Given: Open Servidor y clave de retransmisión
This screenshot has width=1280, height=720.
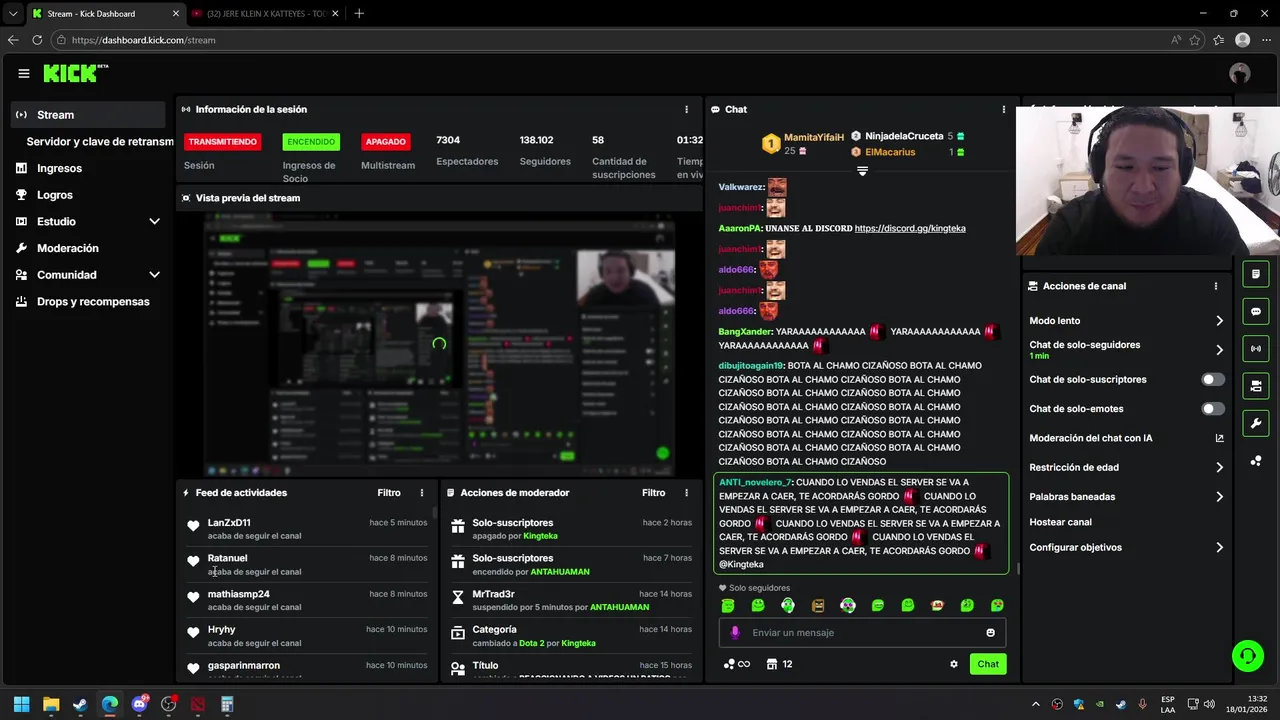Looking at the screenshot, I should point(99,142).
